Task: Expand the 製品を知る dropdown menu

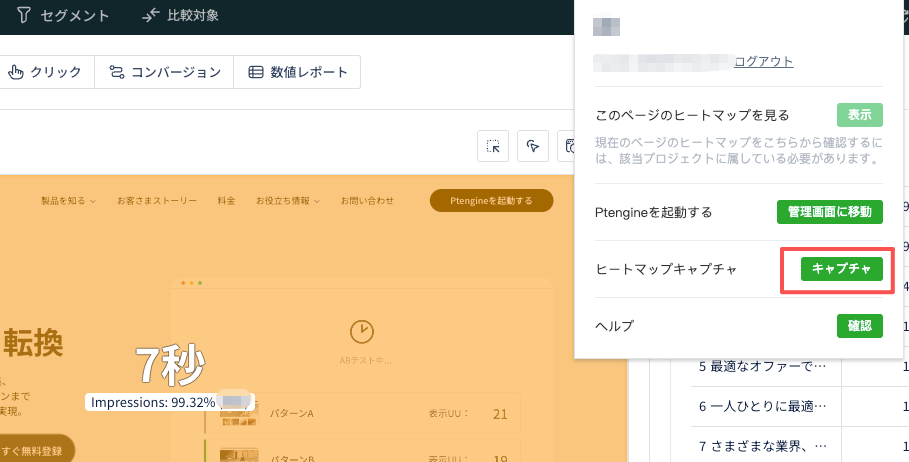Action: (67, 201)
